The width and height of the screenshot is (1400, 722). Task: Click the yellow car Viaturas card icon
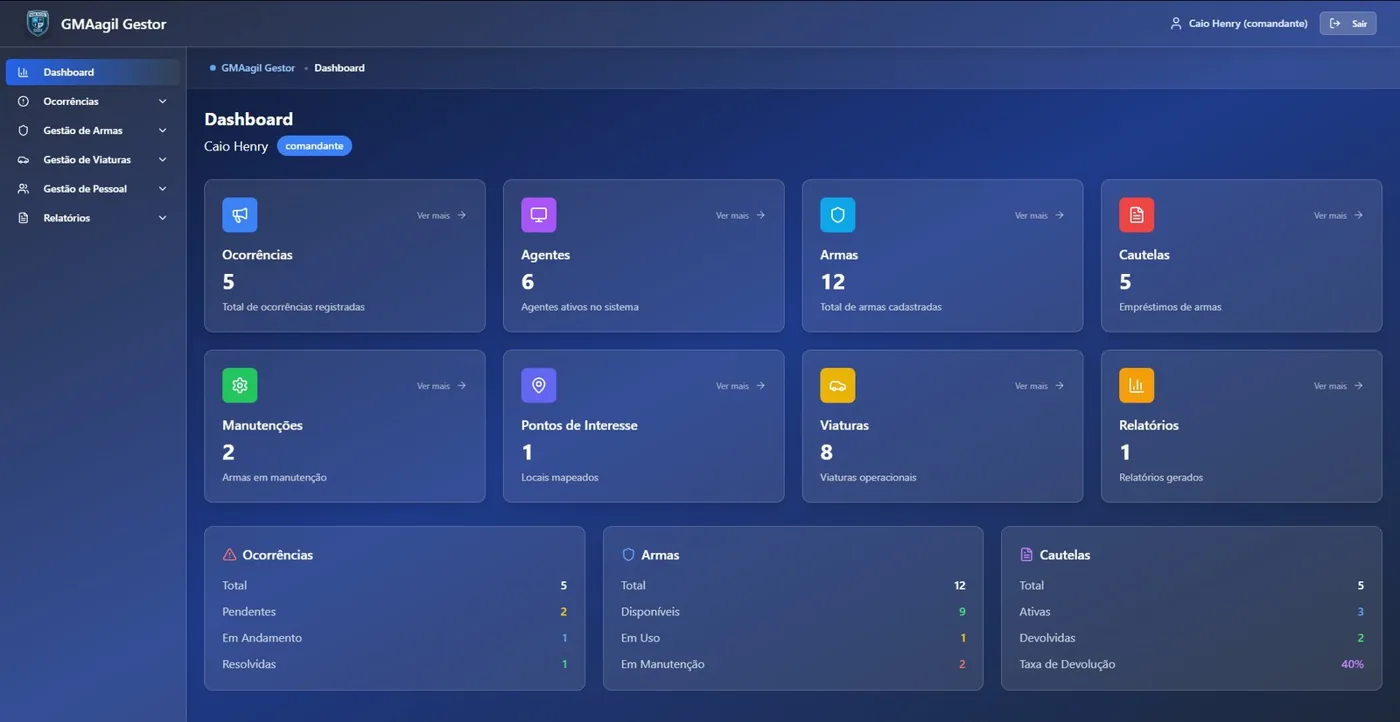[x=838, y=385]
